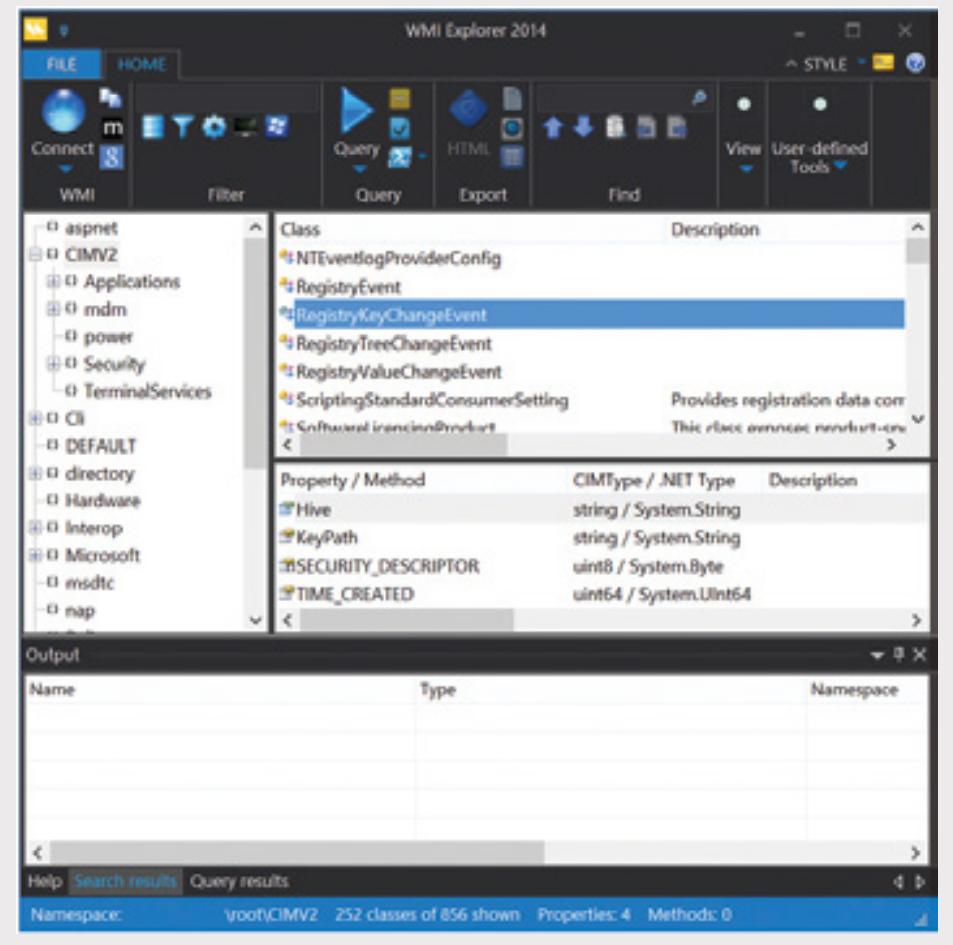Click the blue Query play icon
The image size is (953, 945).
356,111
